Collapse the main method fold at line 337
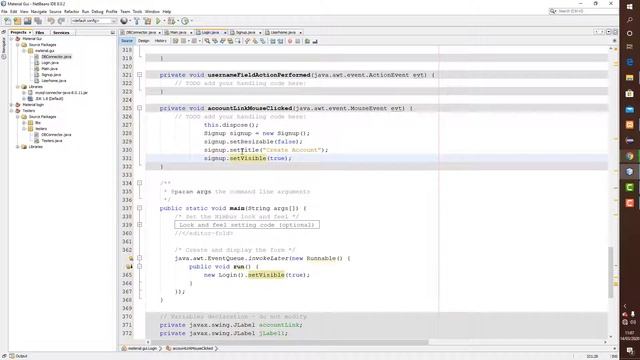The height and width of the screenshot is (360, 640). [140, 208]
